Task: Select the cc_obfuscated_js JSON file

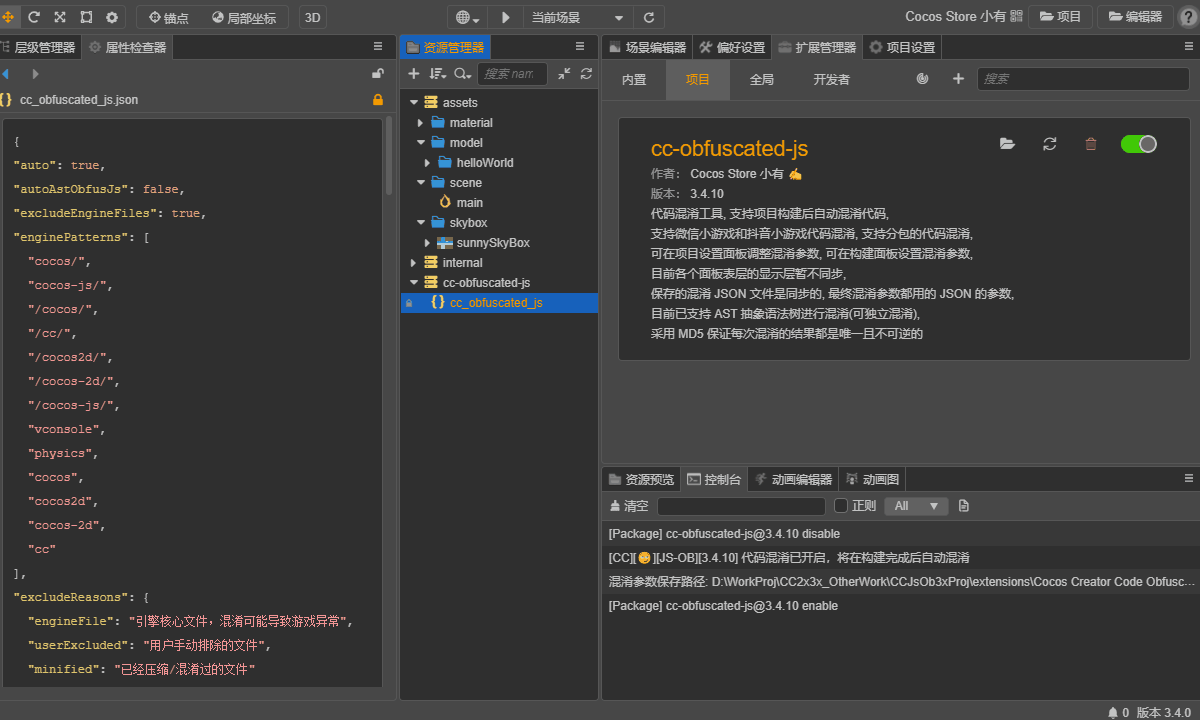Action: point(499,303)
